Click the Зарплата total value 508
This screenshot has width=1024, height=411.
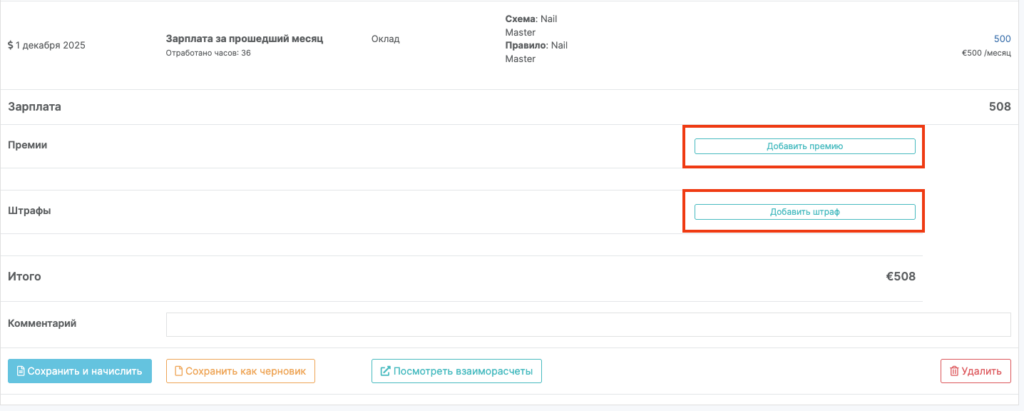pos(999,107)
